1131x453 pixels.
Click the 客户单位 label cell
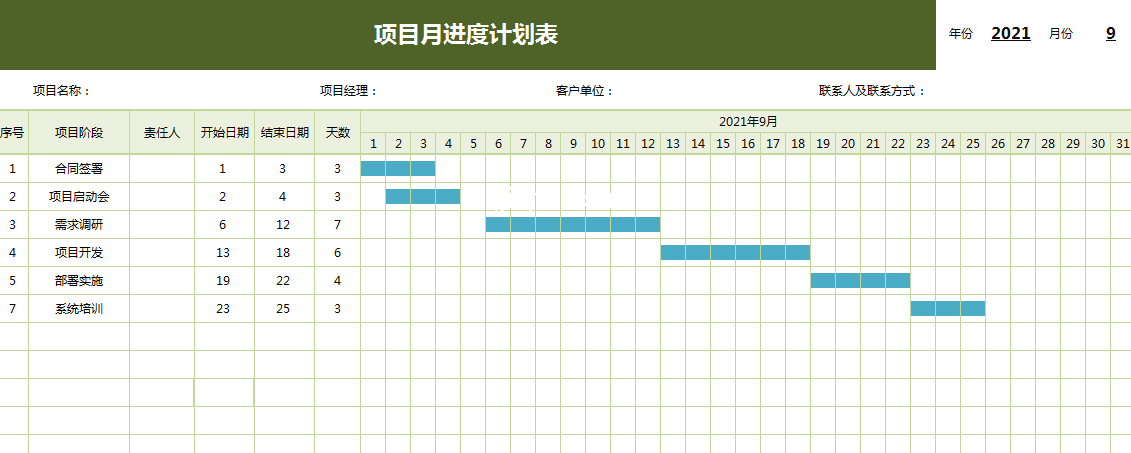[x=585, y=91]
